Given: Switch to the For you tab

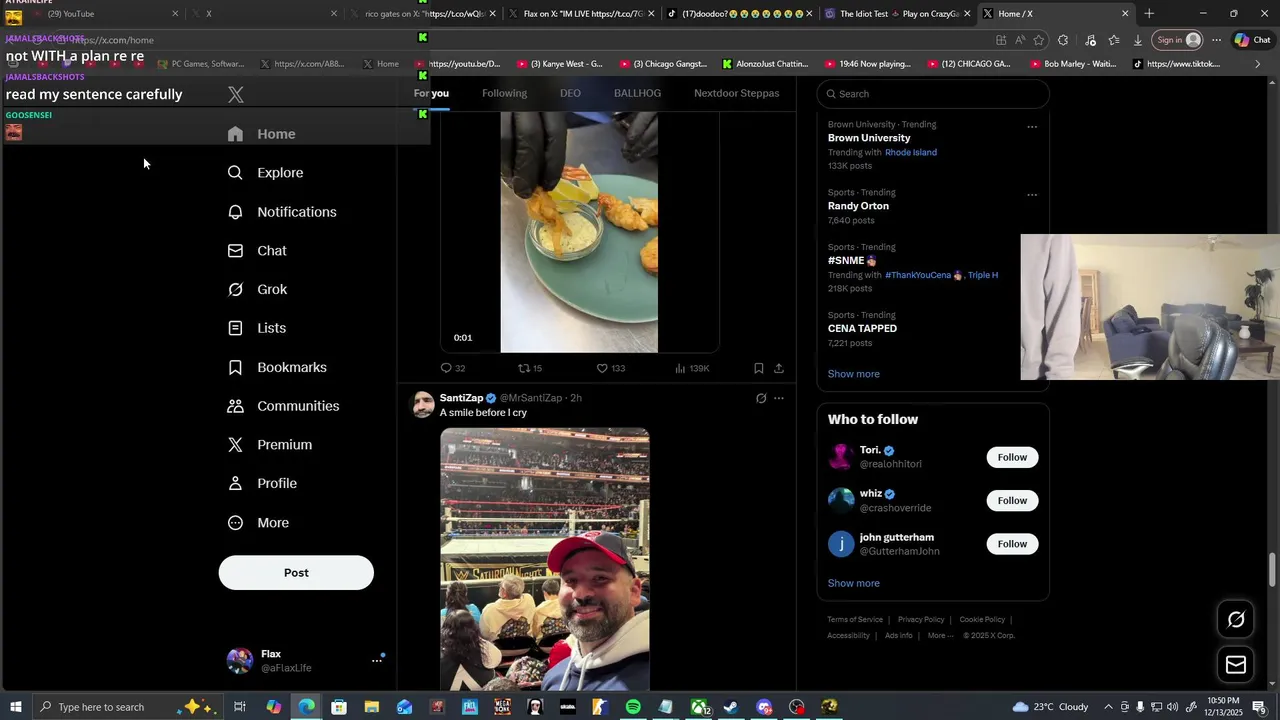Looking at the screenshot, I should click(x=431, y=93).
